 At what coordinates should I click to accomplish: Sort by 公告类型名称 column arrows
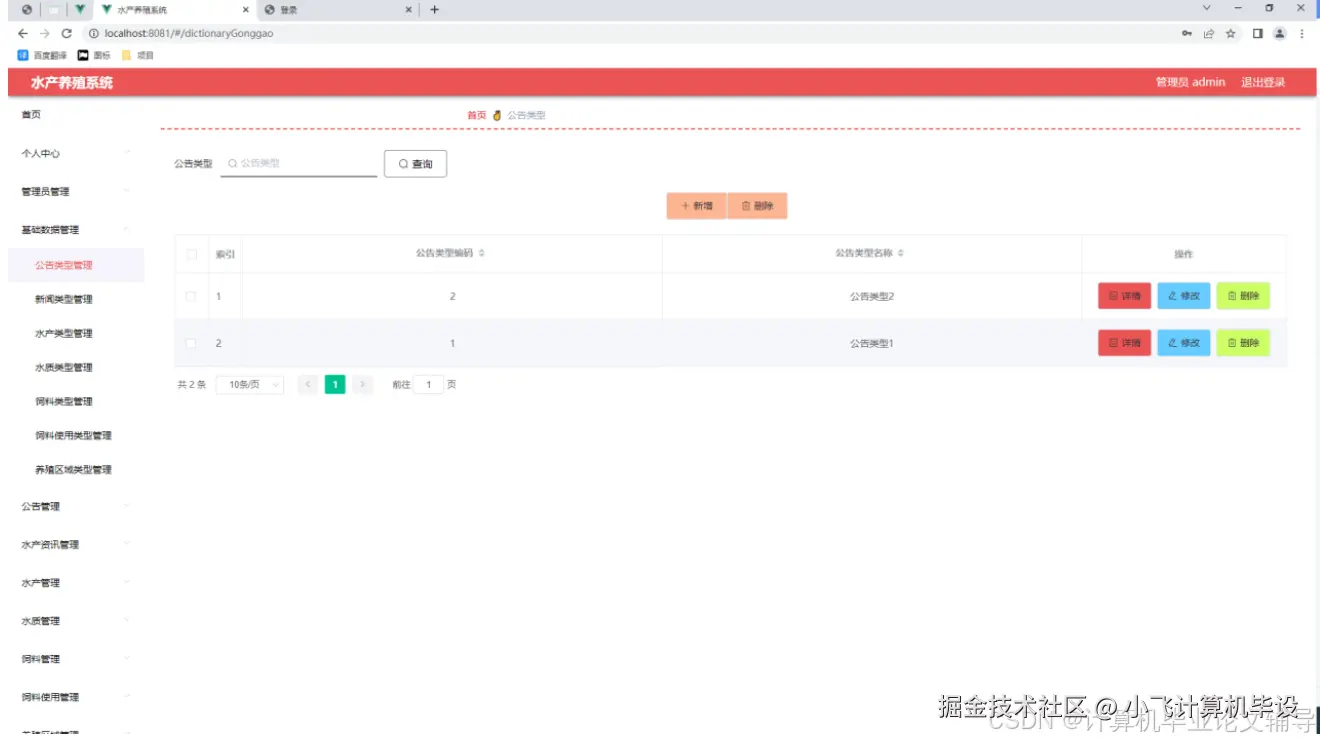[901, 253]
